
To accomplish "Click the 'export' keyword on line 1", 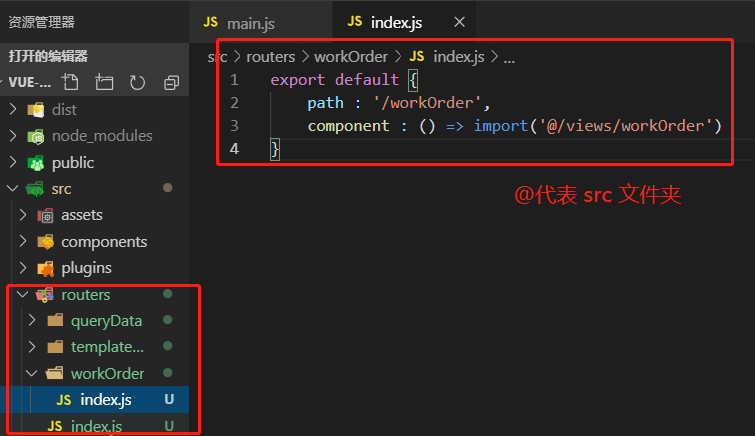I will pyautogui.click(x=298, y=79).
